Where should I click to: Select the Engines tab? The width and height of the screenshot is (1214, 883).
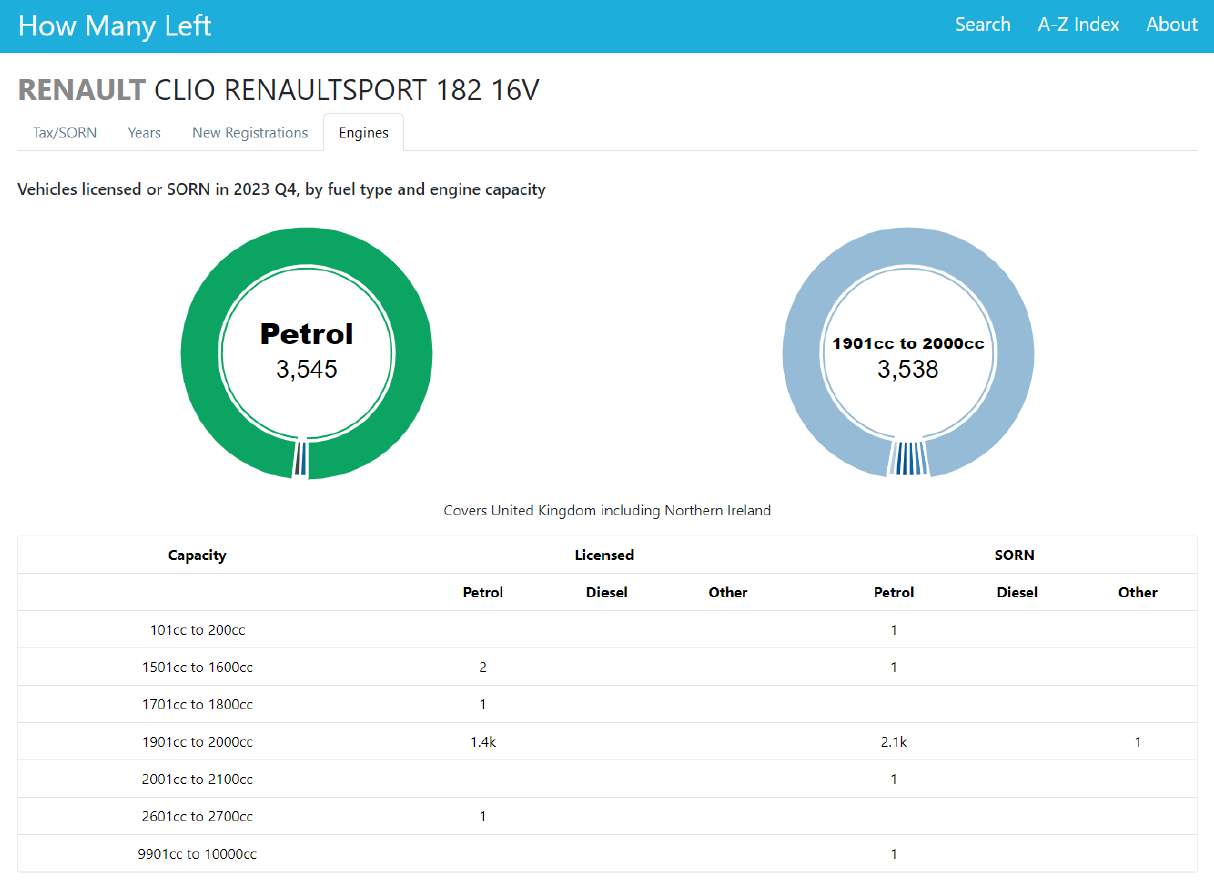363,133
